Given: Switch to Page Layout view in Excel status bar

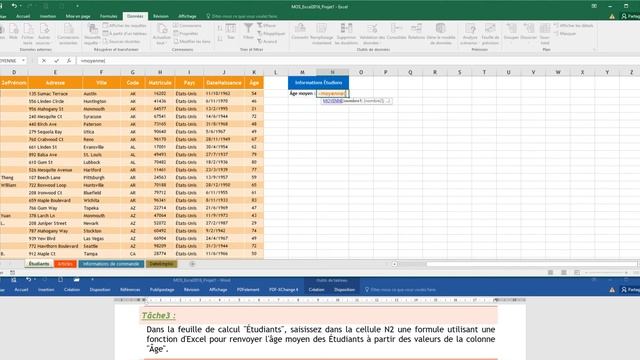Looking at the screenshot, I should coord(564,272).
